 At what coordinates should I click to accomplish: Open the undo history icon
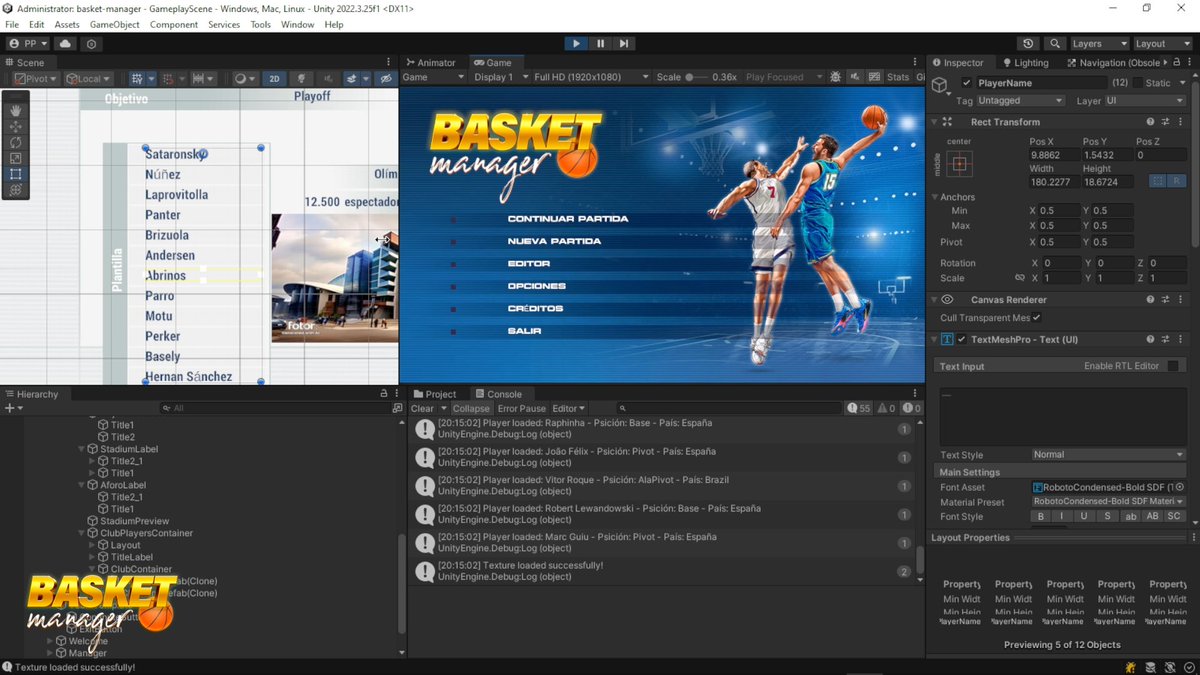point(1028,44)
